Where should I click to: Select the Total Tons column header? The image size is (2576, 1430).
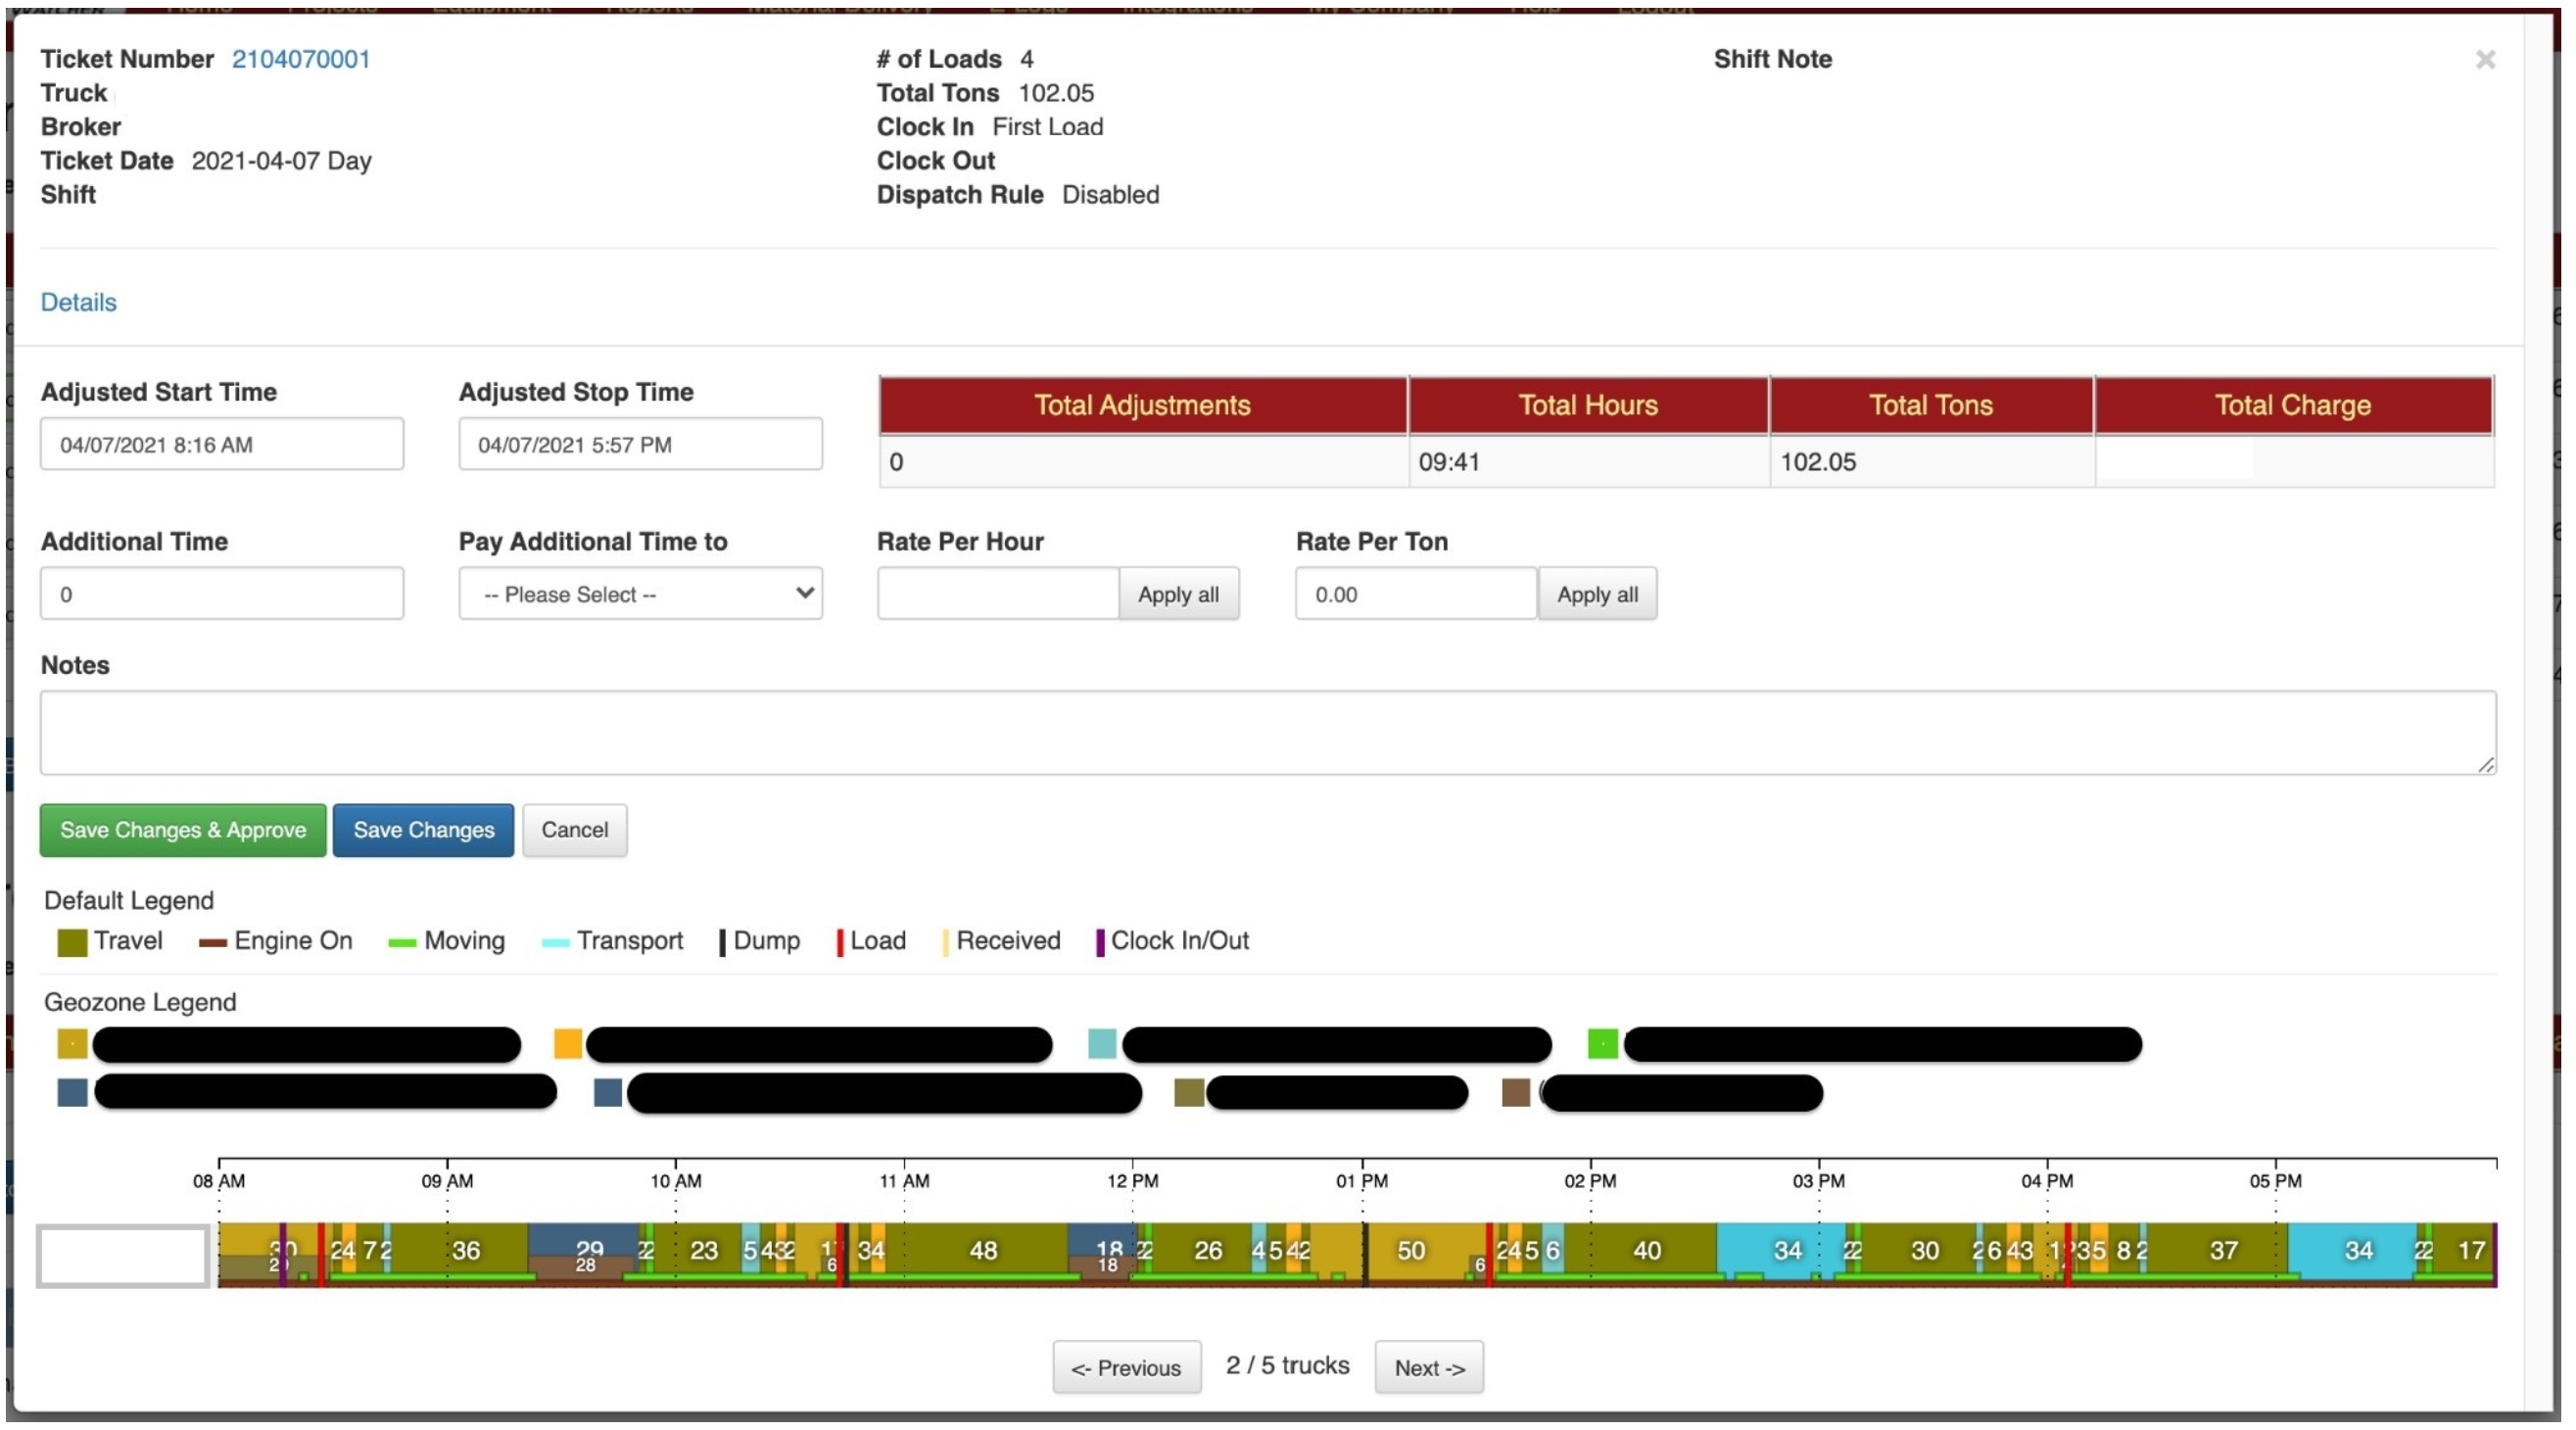point(1931,405)
